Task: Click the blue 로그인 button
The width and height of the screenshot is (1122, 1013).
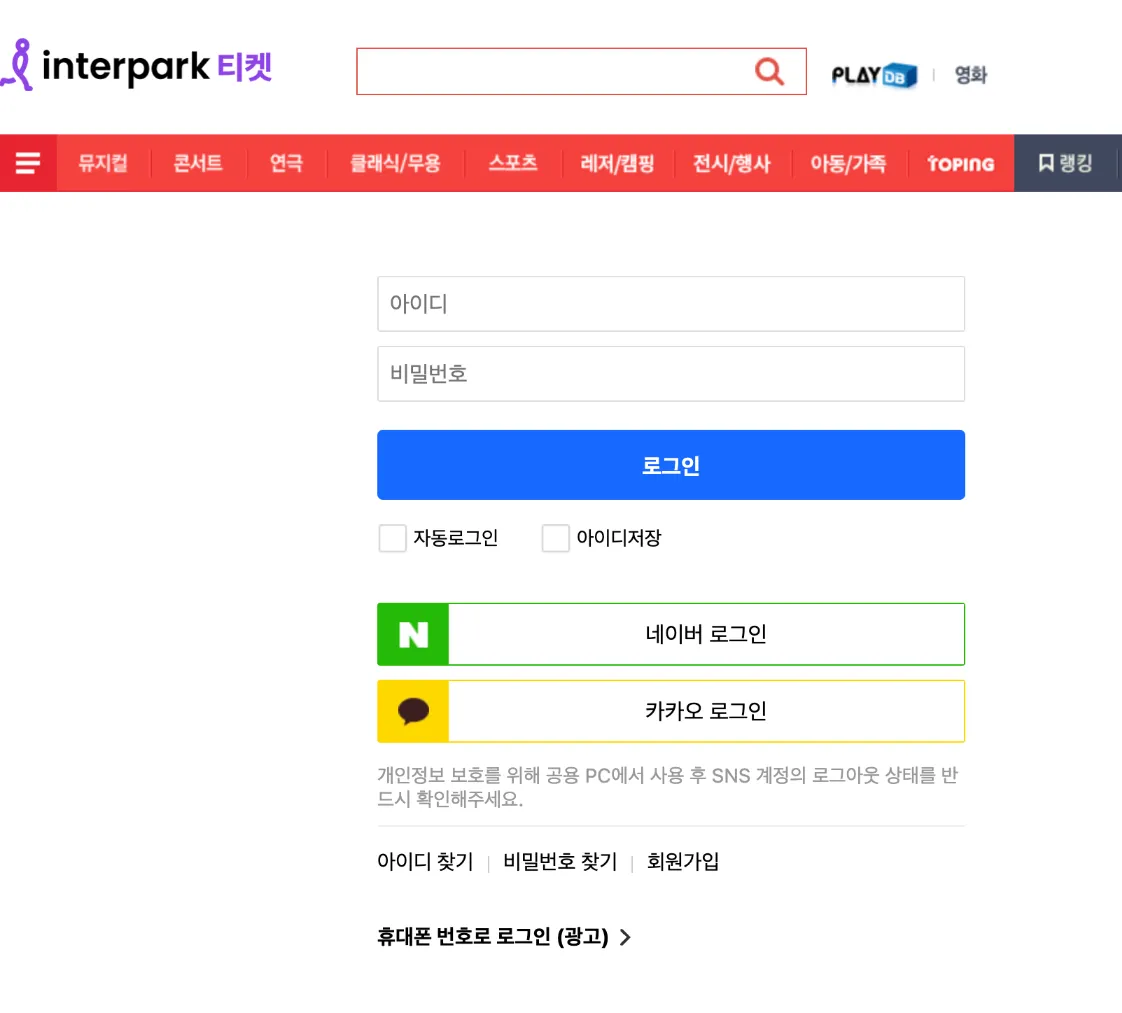Action: pos(671,465)
